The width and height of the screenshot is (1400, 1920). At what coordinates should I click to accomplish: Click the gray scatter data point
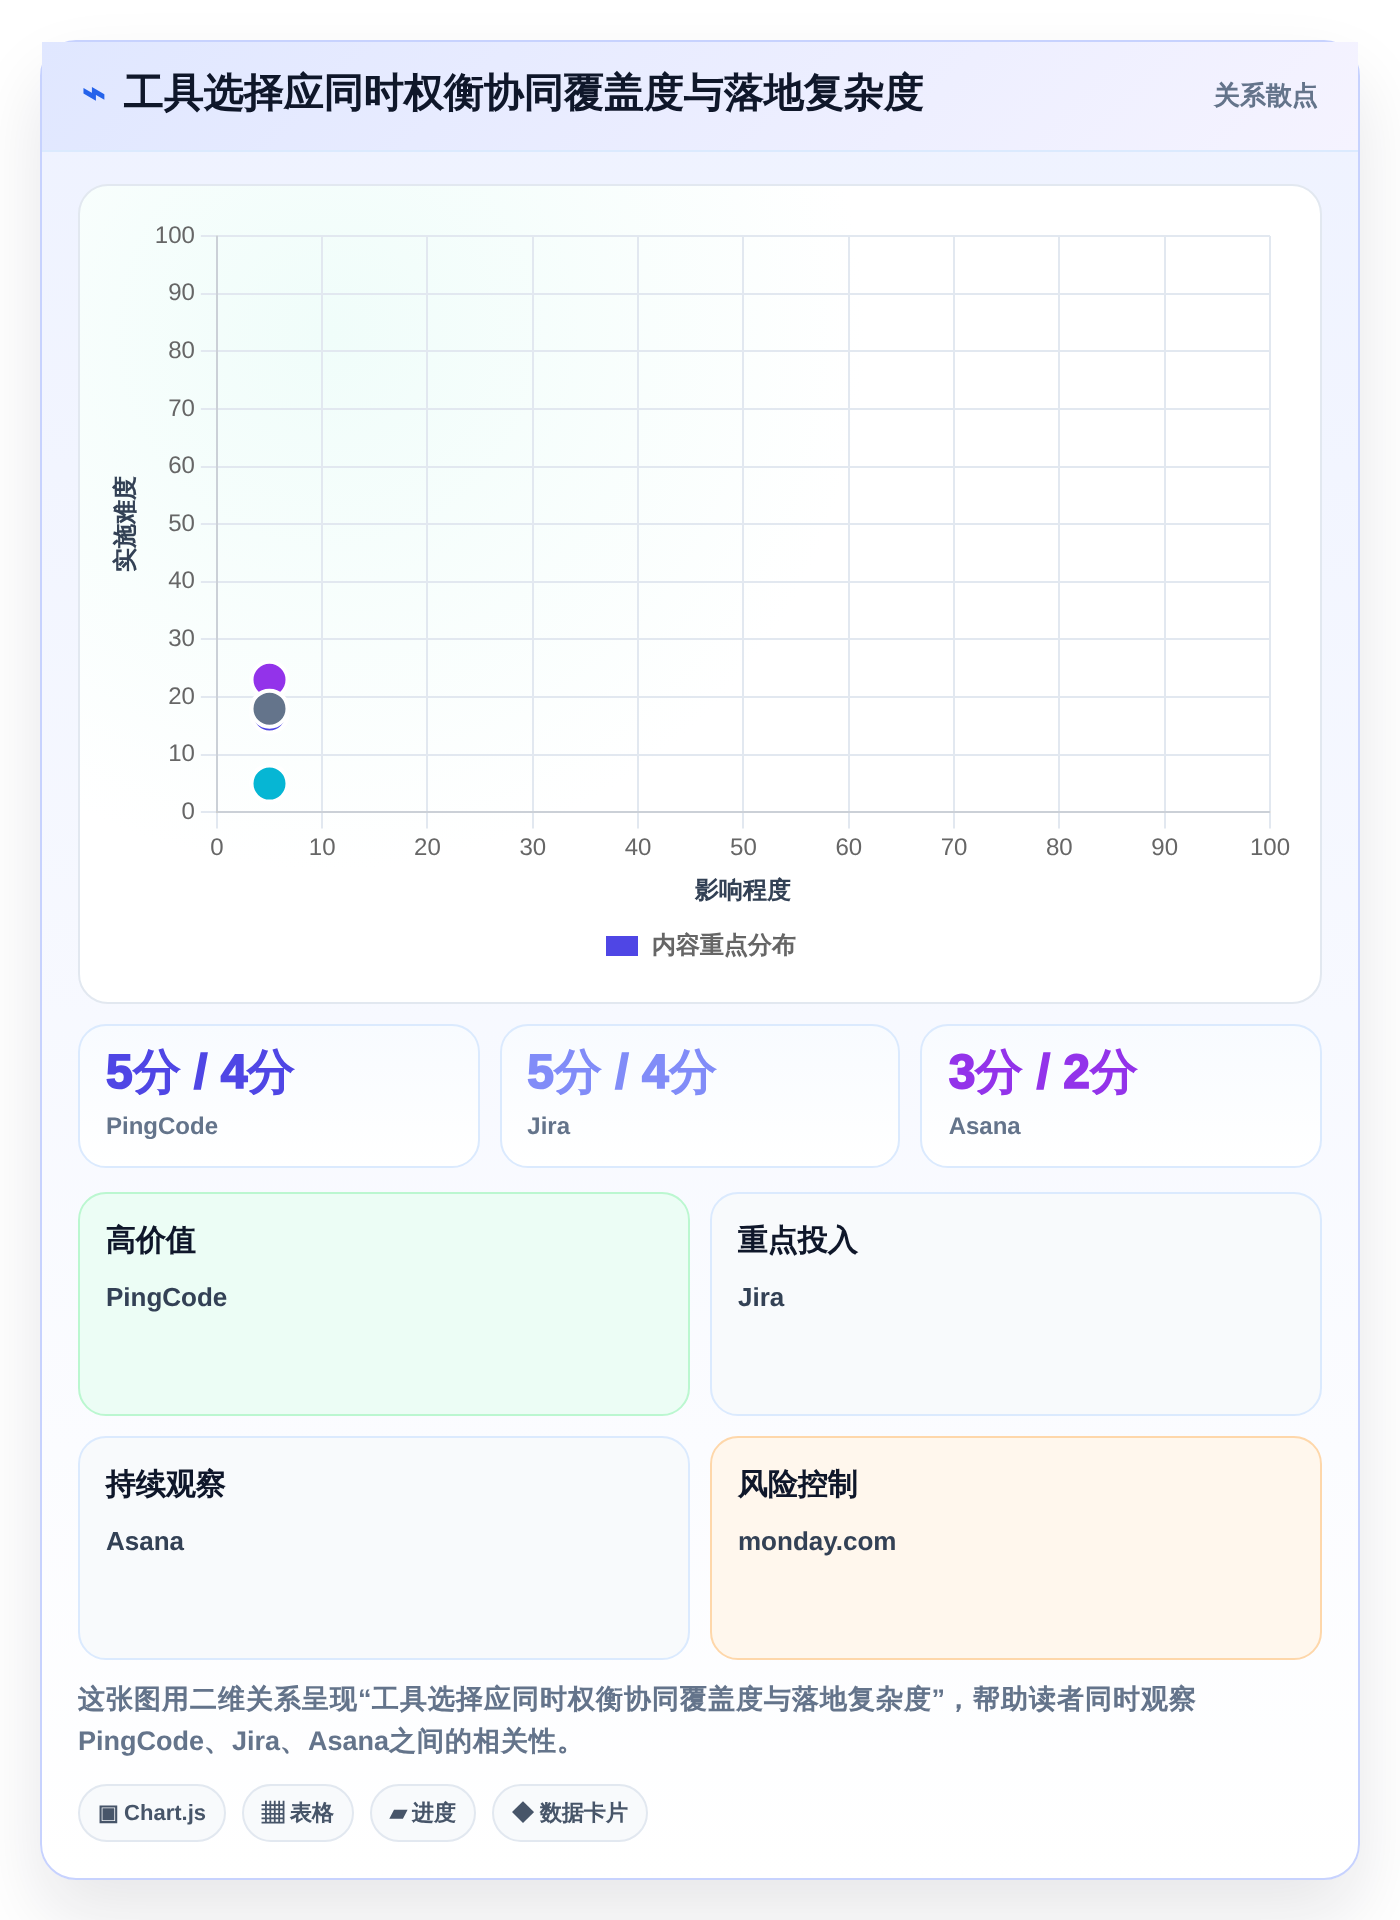(x=269, y=709)
